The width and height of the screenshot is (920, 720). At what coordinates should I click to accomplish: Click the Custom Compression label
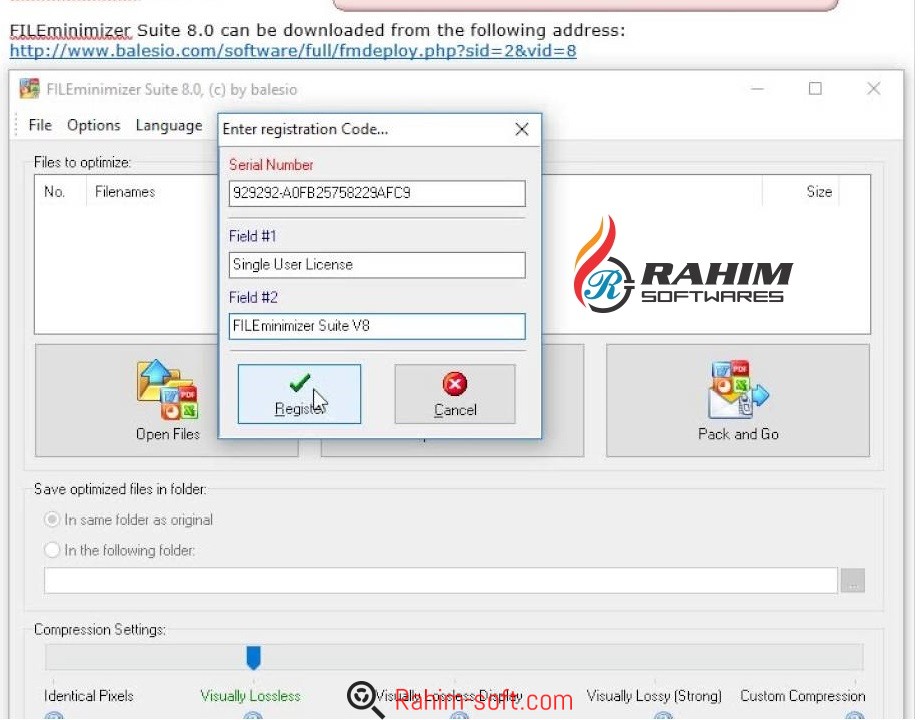pos(803,696)
